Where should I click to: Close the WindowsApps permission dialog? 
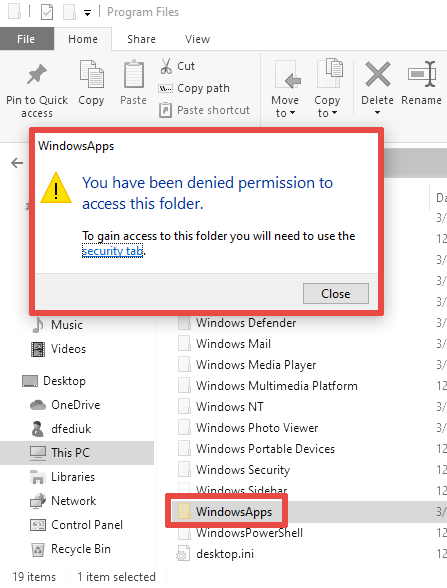click(336, 294)
